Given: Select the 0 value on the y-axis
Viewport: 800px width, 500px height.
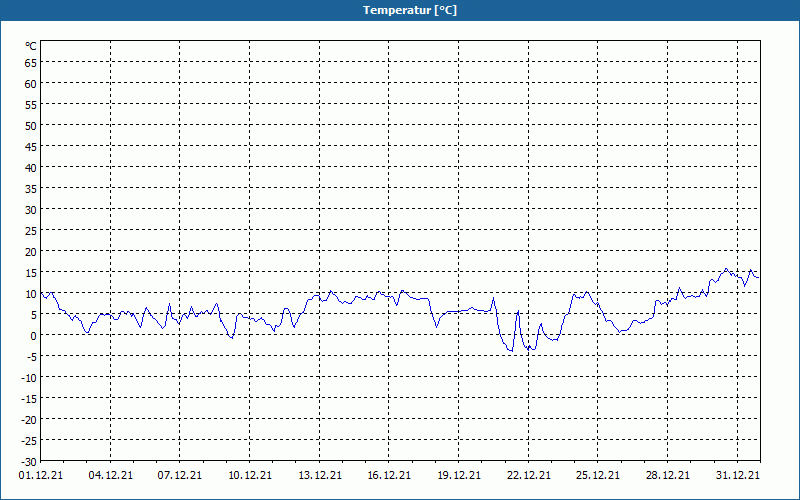Looking at the screenshot, I should pyautogui.click(x=33, y=335).
